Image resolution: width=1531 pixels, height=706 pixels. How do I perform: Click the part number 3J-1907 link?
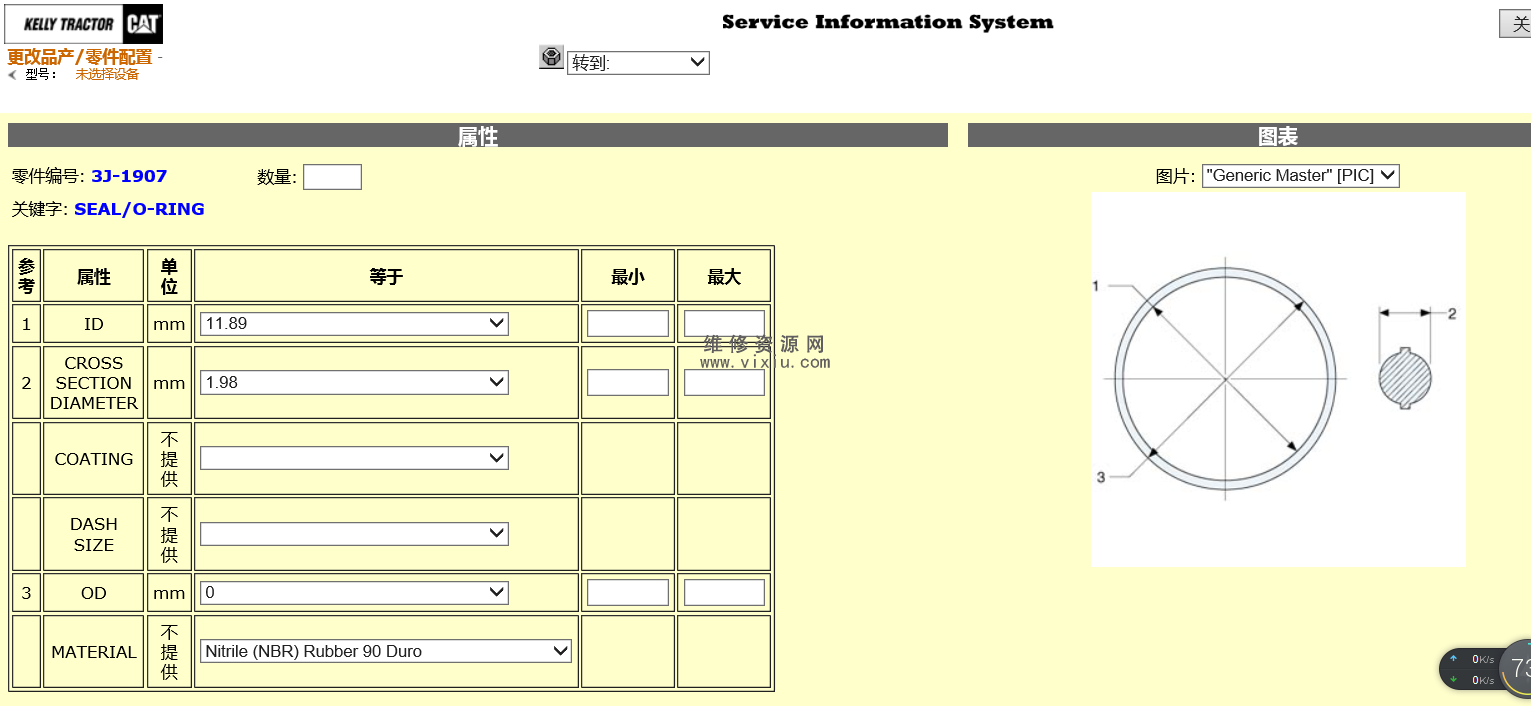tap(129, 176)
